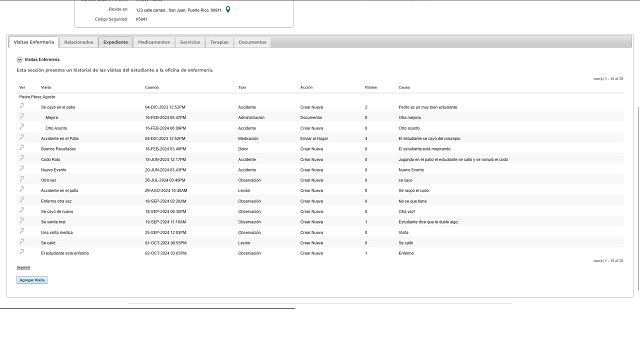Open view icon for the 29-AGO-2024 accident row

click(x=22, y=189)
